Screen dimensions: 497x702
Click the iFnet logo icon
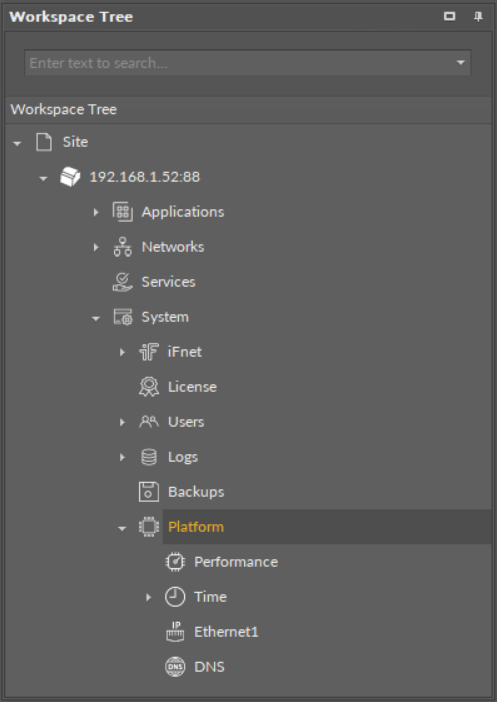pos(149,352)
